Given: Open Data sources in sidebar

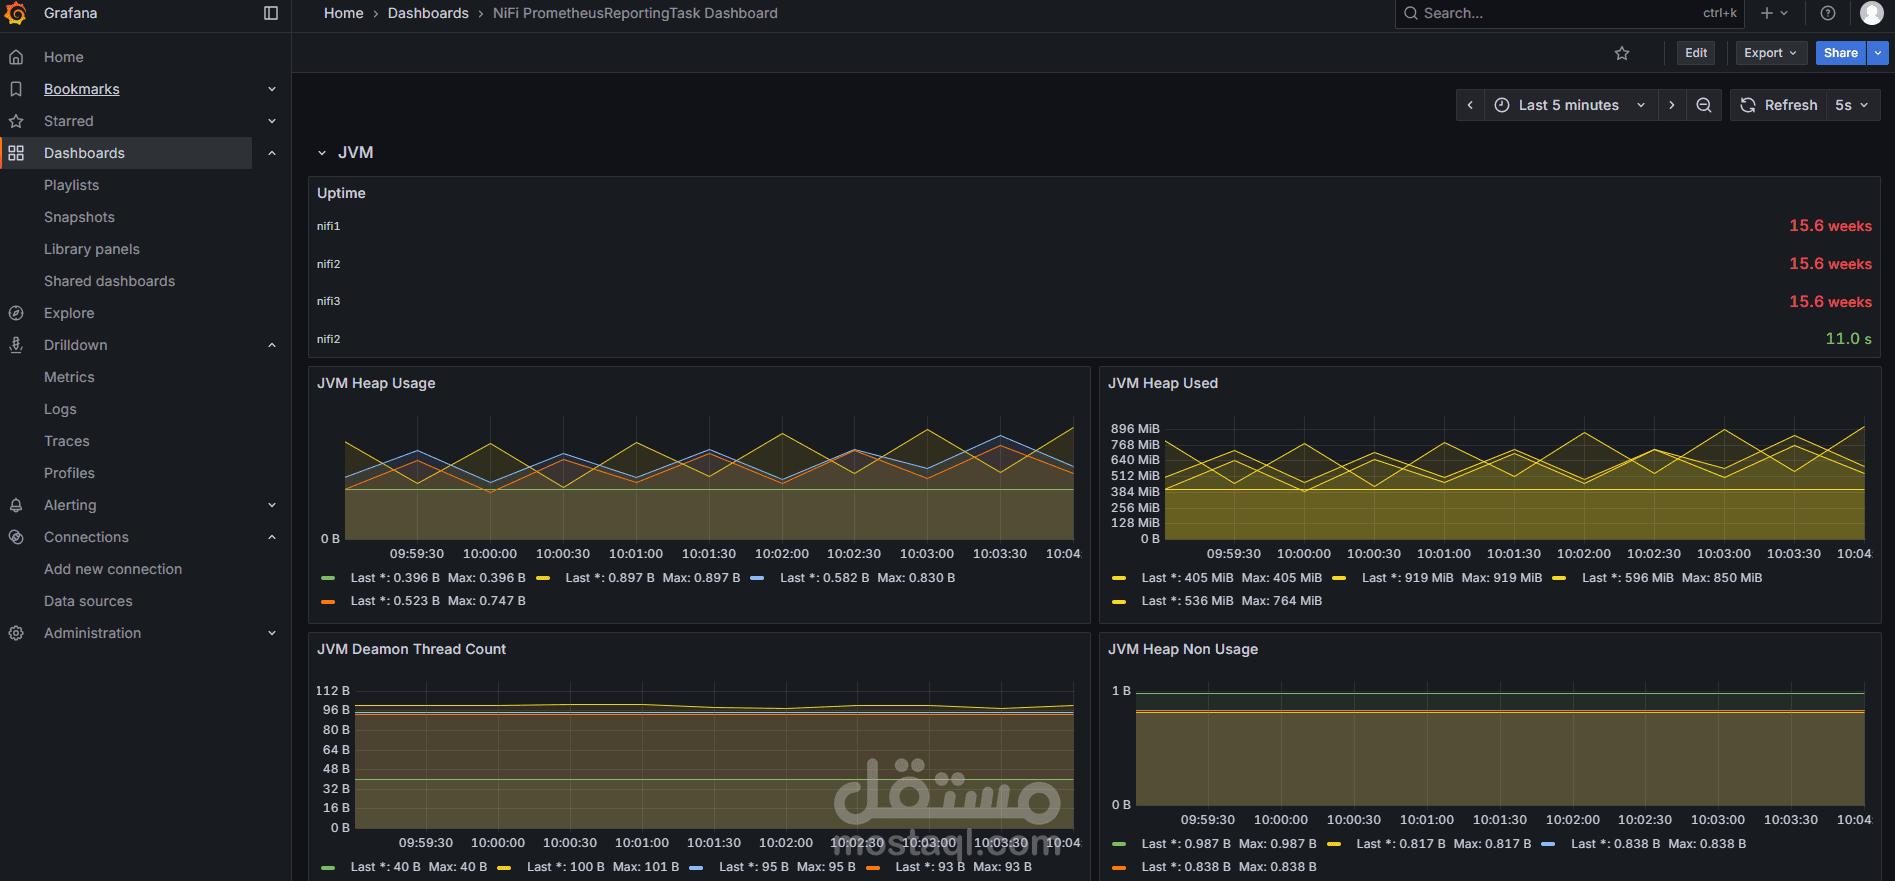Looking at the screenshot, I should tap(88, 601).
